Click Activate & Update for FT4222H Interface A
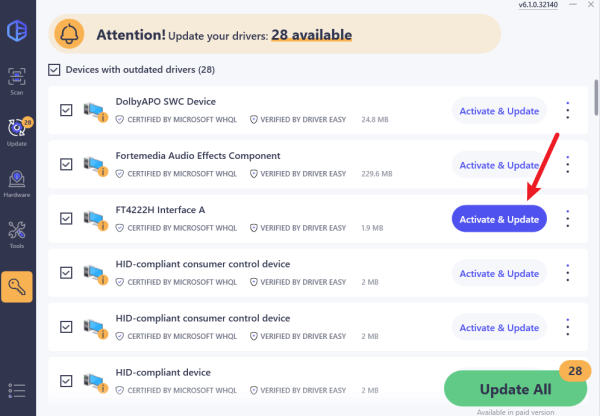Viewport: 600px width, 416px height. coord(499,218)
